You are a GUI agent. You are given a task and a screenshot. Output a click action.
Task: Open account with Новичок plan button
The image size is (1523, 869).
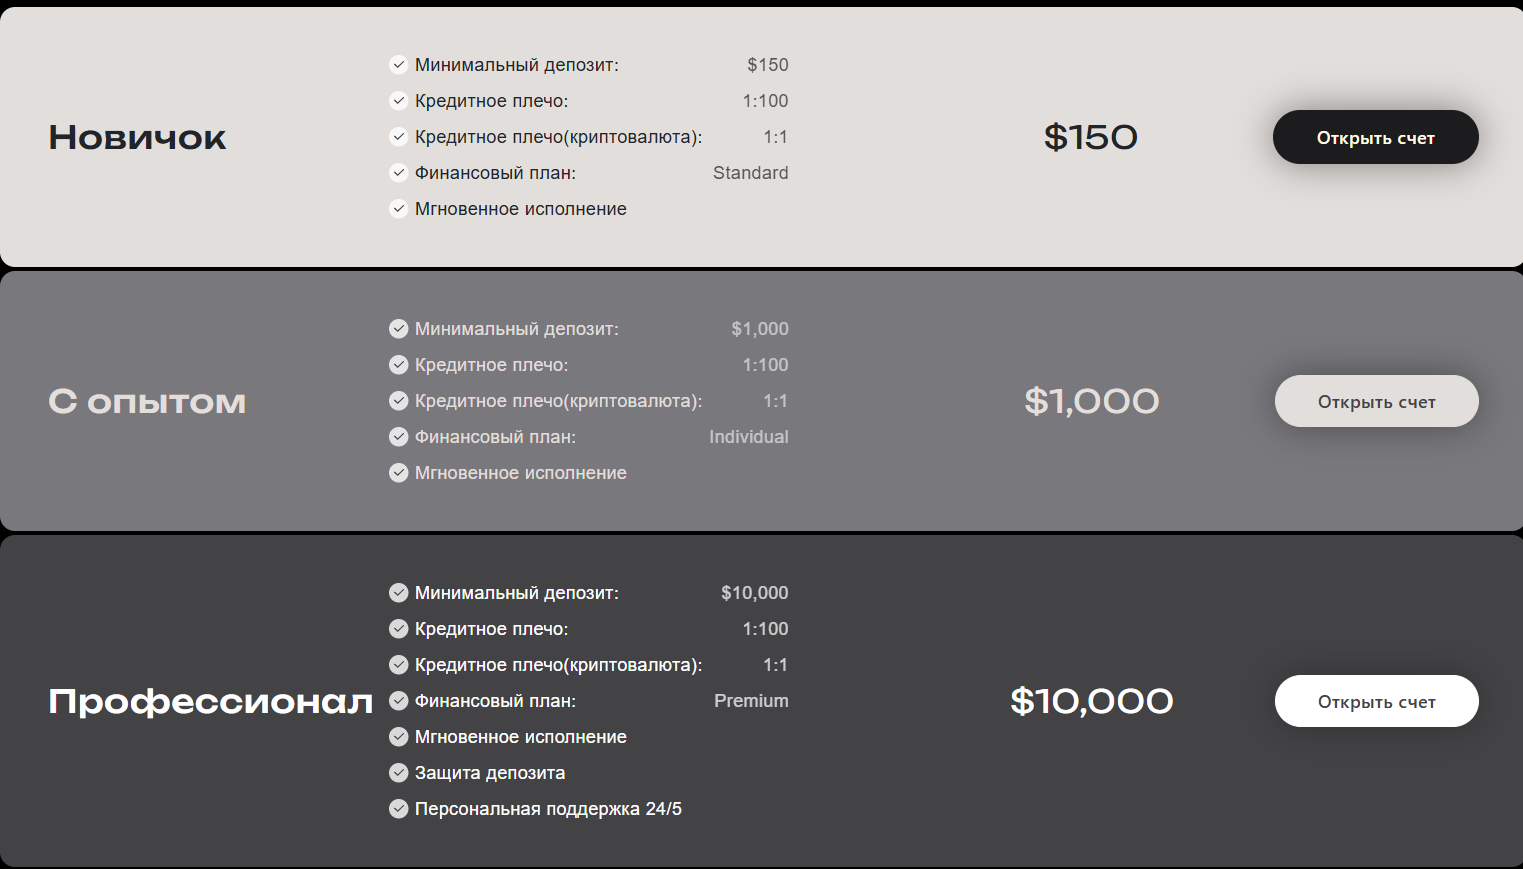(1375, 137)
